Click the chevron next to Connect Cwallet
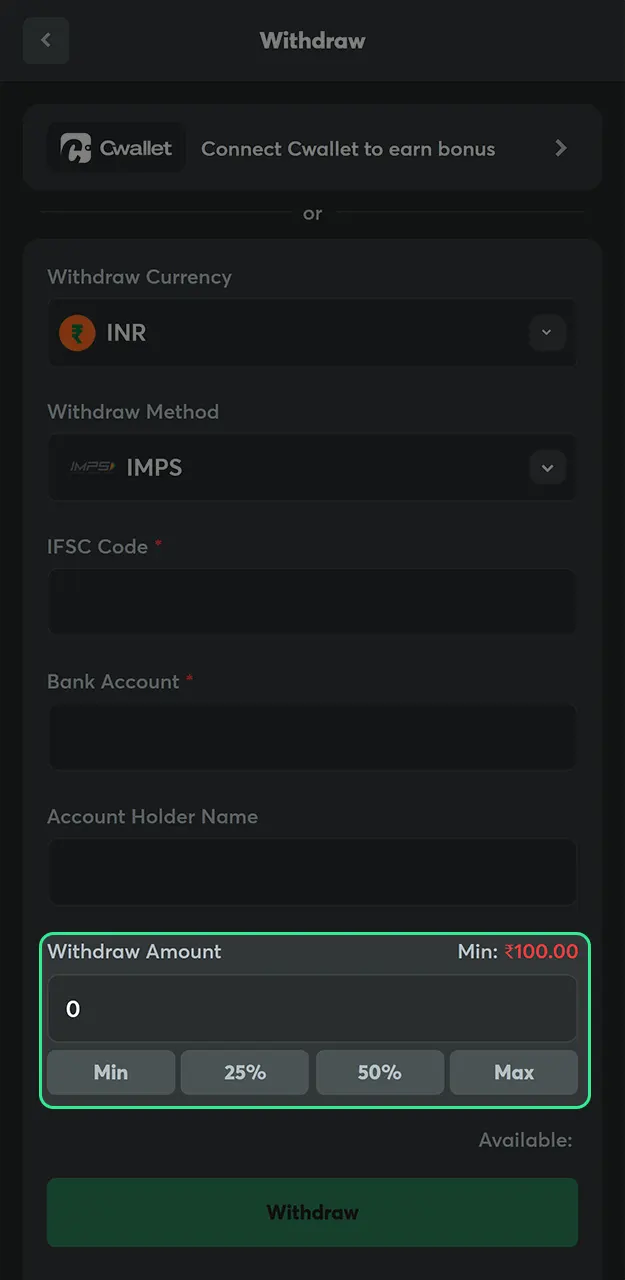 561,147
